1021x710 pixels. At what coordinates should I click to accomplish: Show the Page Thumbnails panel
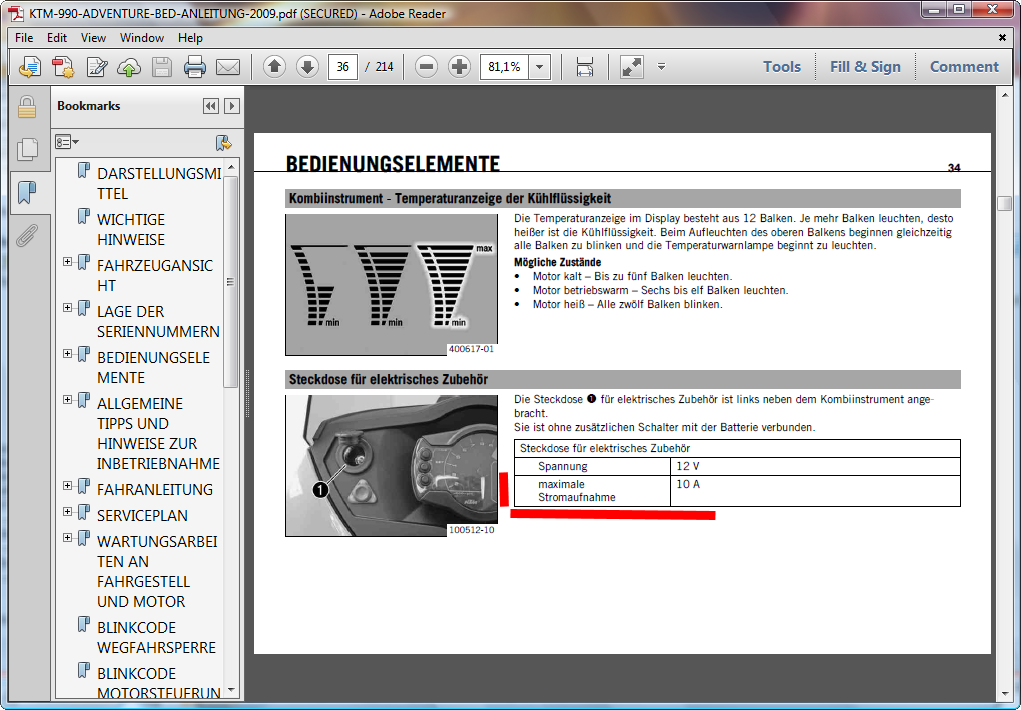27,150
